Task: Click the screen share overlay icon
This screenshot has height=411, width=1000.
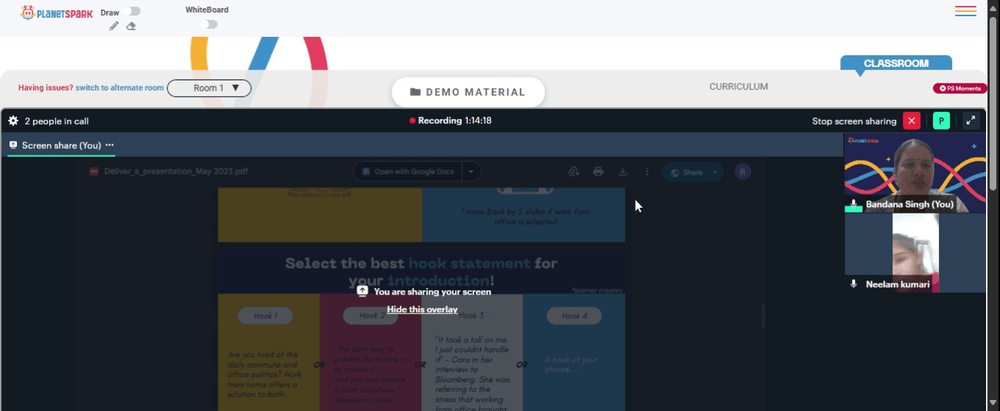Action: [x=362, y=291]
